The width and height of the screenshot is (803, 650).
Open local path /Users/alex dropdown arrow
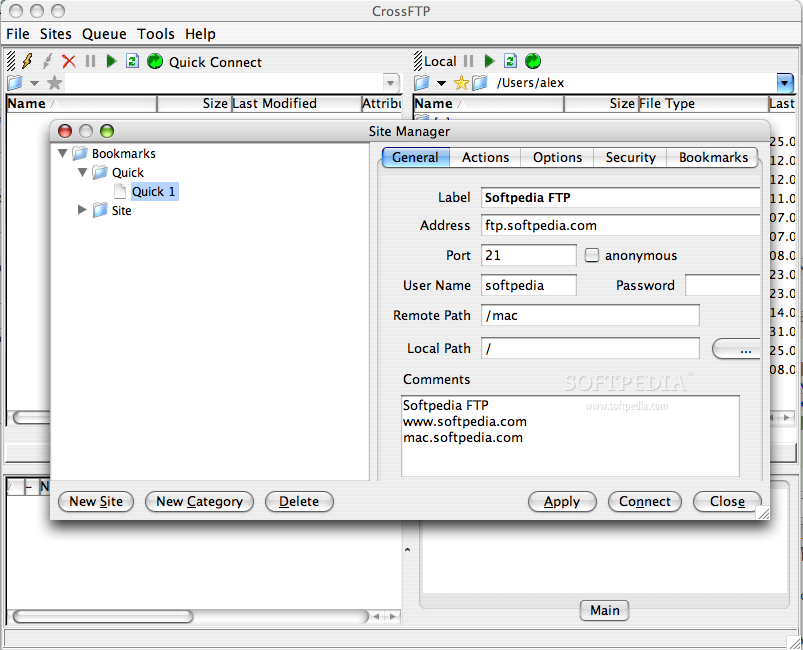(x=785, y=82)
